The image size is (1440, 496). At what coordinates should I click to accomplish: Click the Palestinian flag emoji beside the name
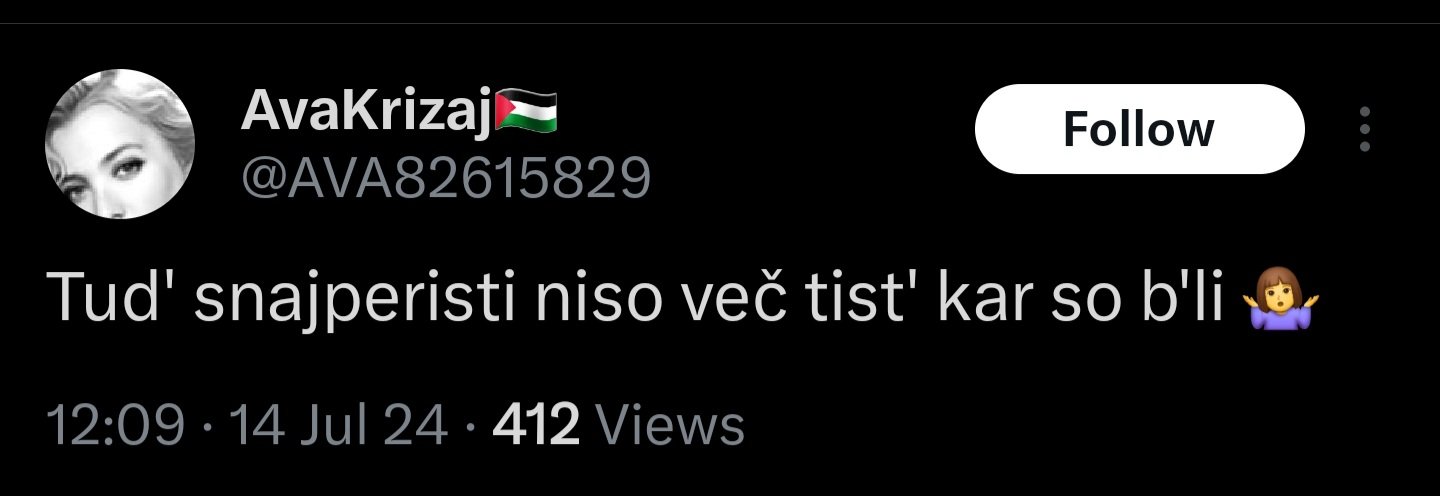click(x=526, y=109)
